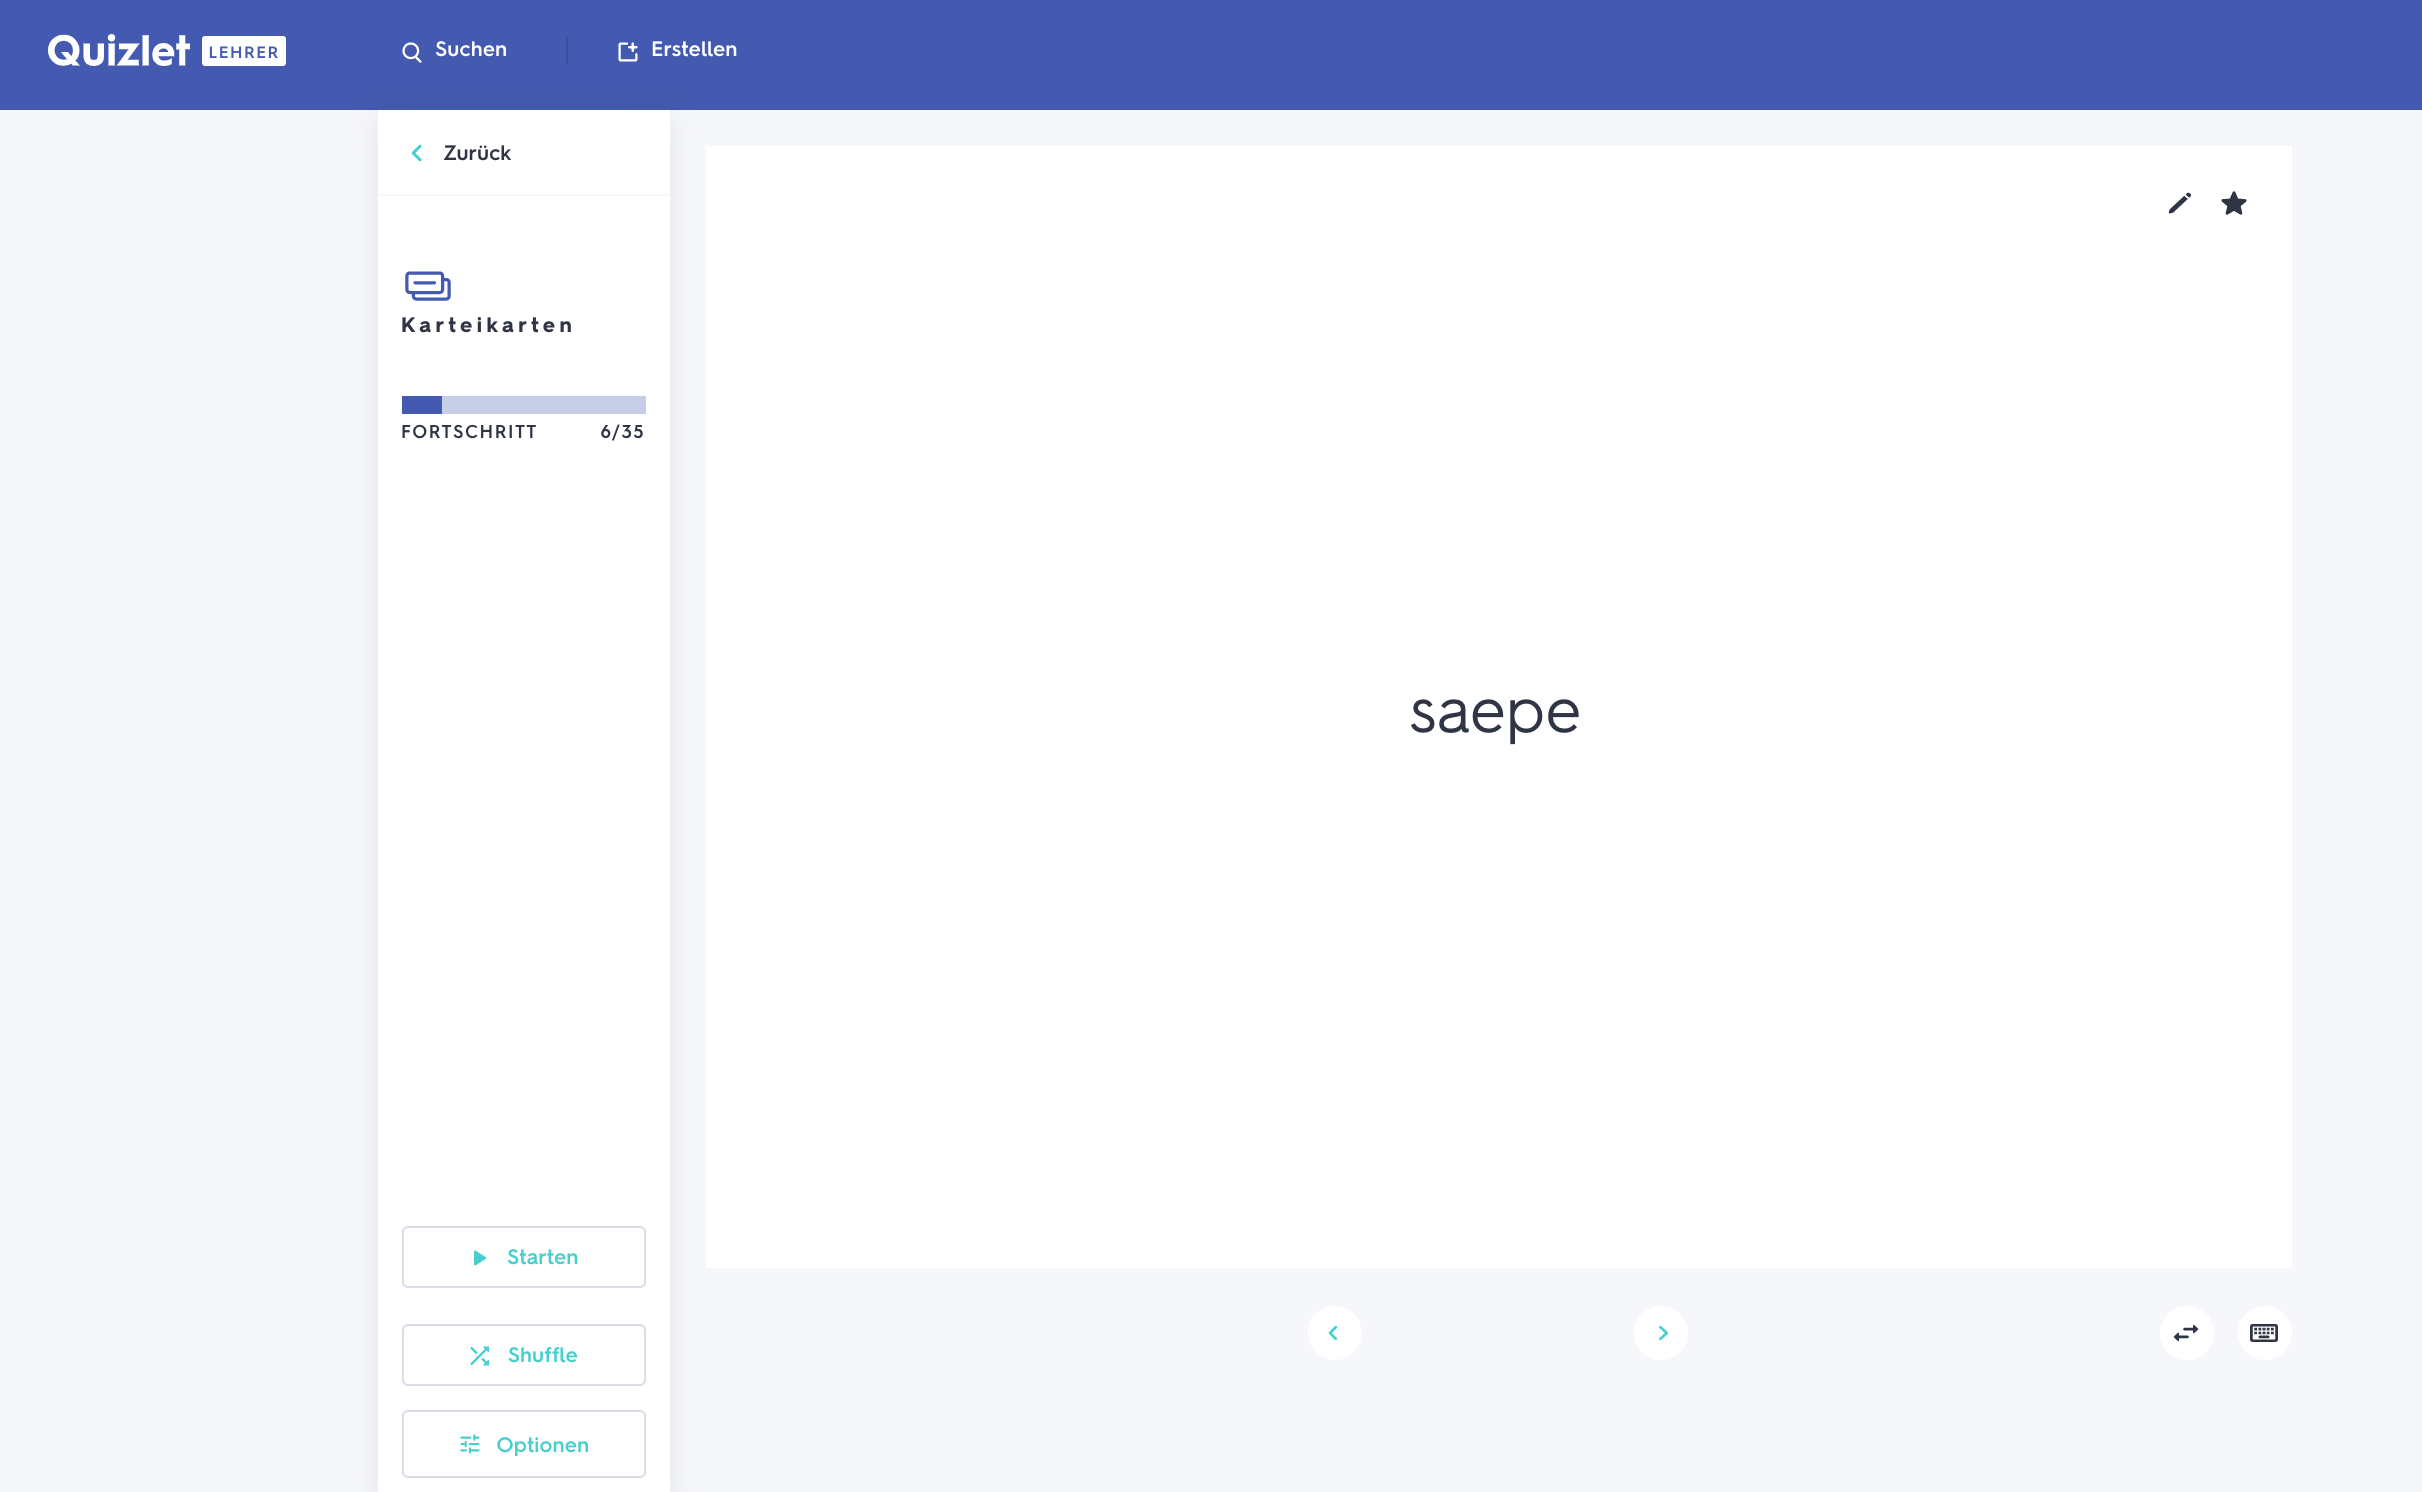The image size is (2422, 1492).
Task: Click the Karteikarten flashcards icon
Action: coord(427,286)
